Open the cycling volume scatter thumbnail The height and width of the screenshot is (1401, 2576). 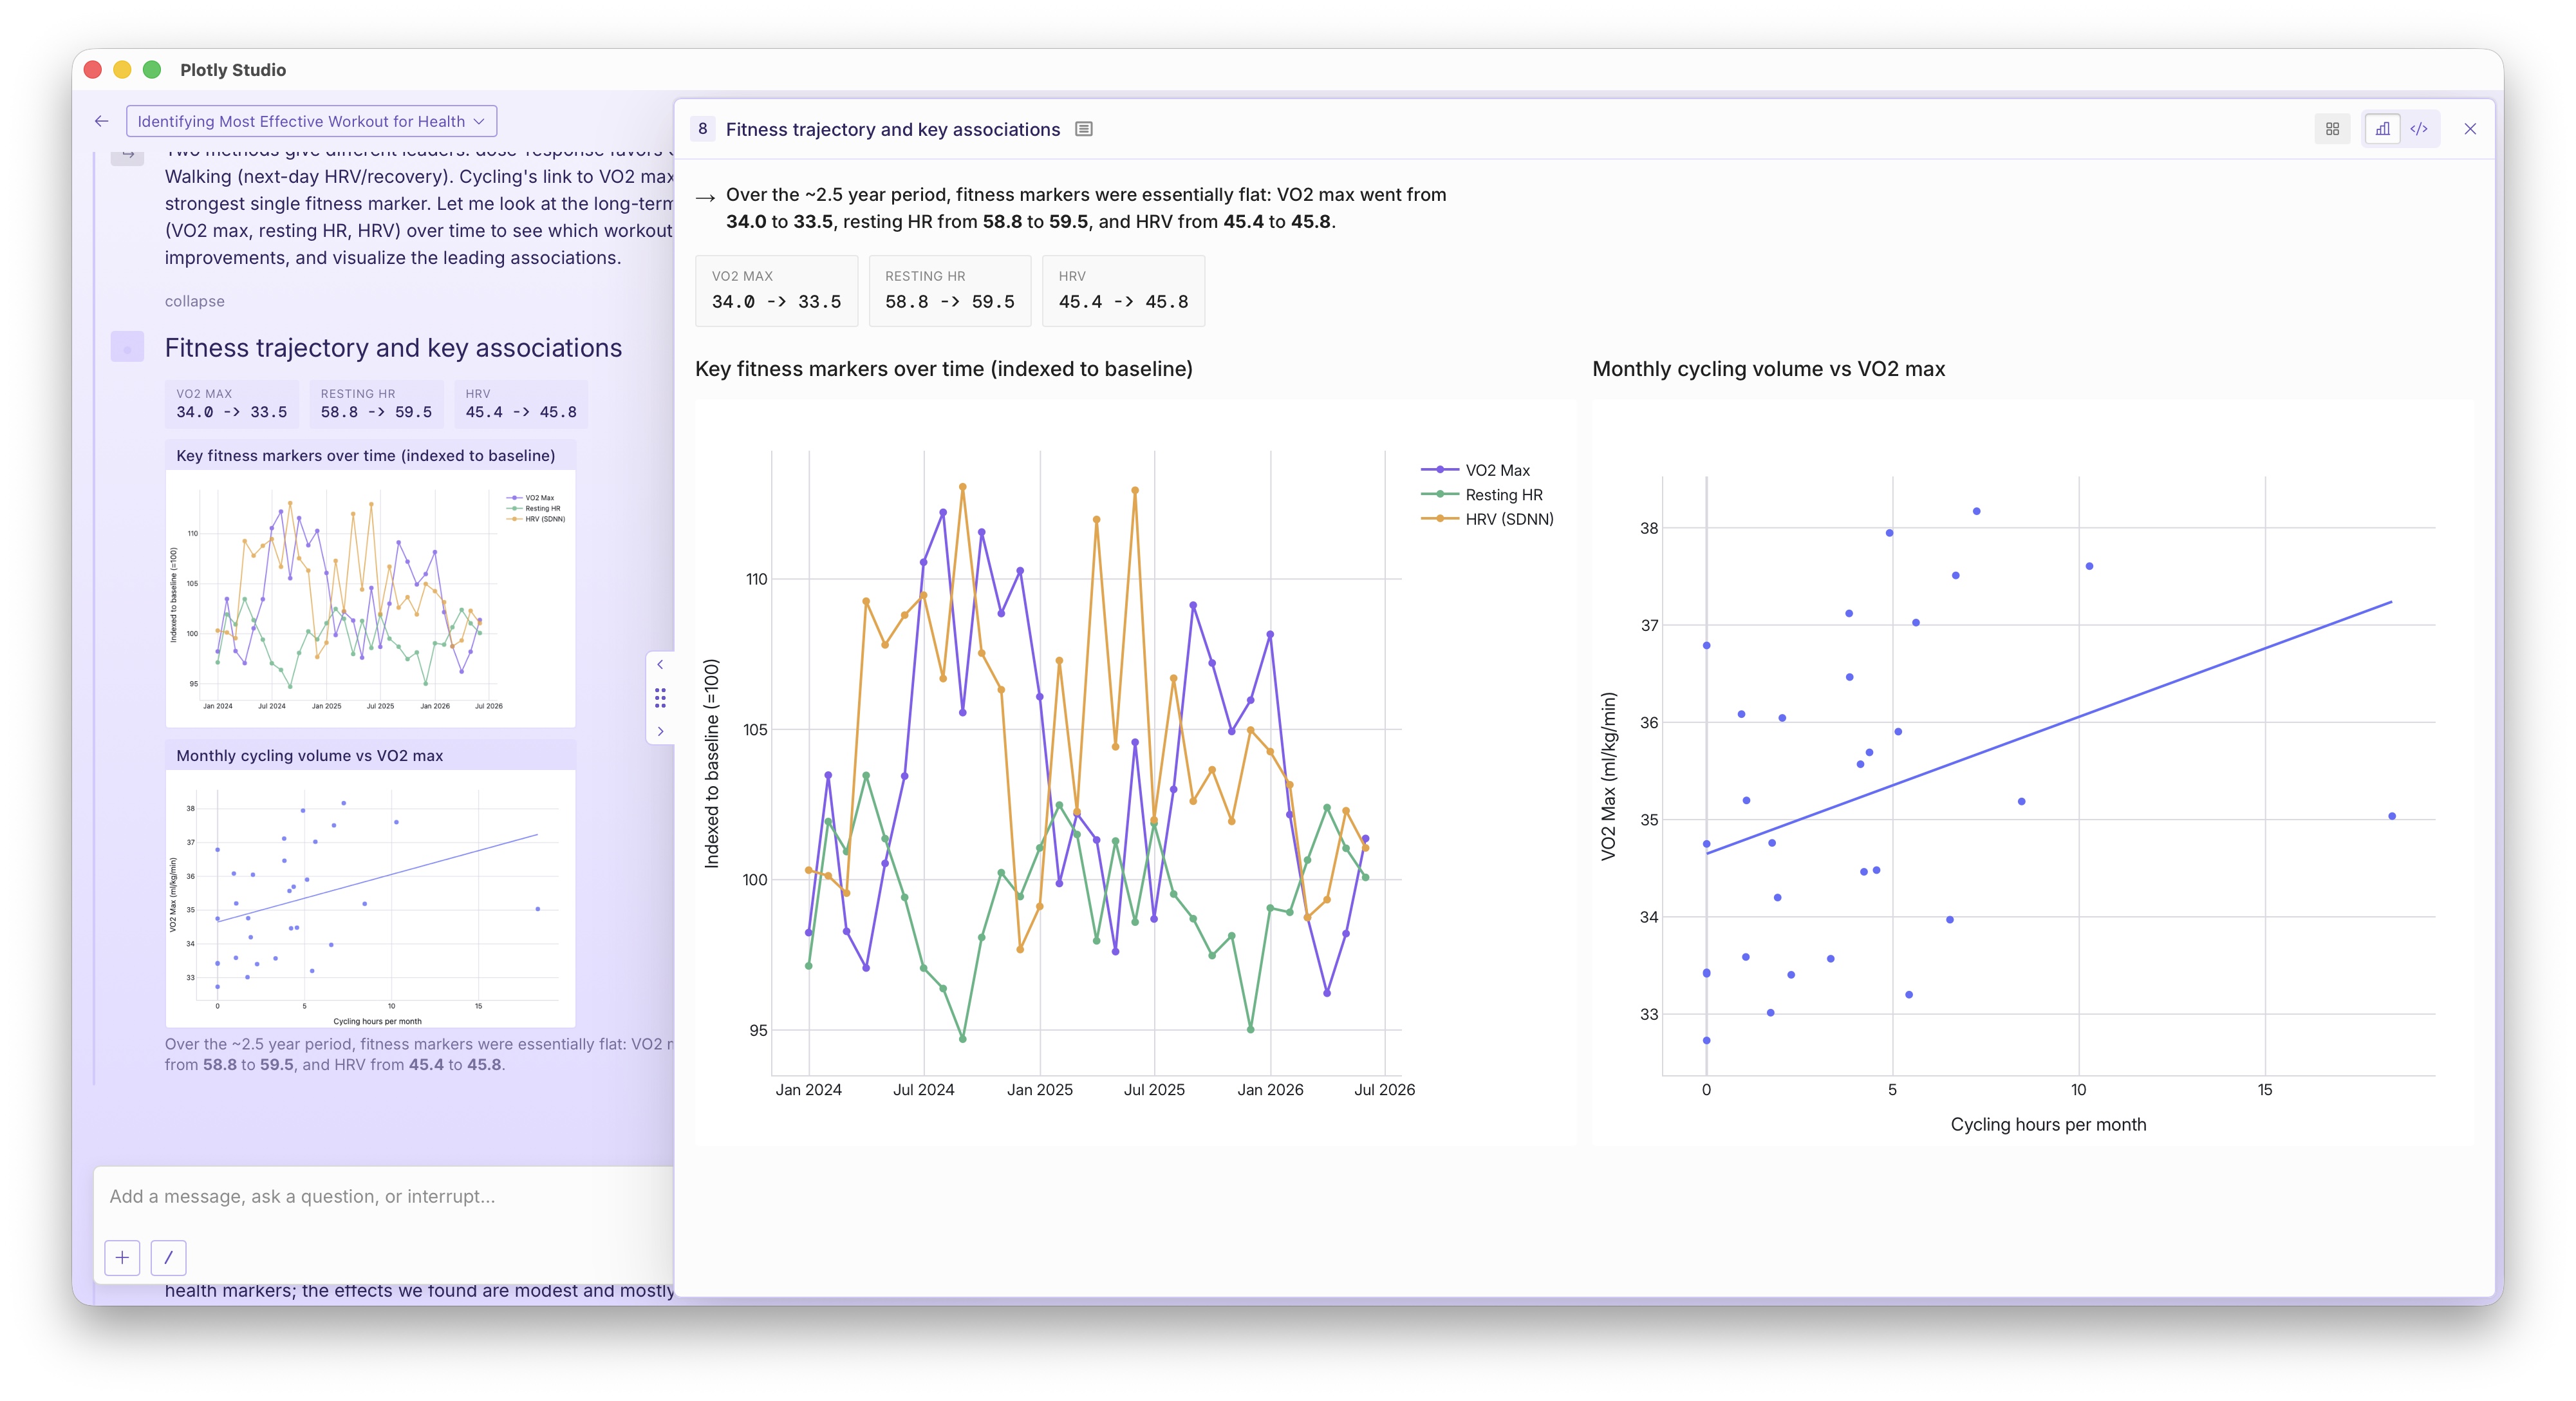coord(370,898)
